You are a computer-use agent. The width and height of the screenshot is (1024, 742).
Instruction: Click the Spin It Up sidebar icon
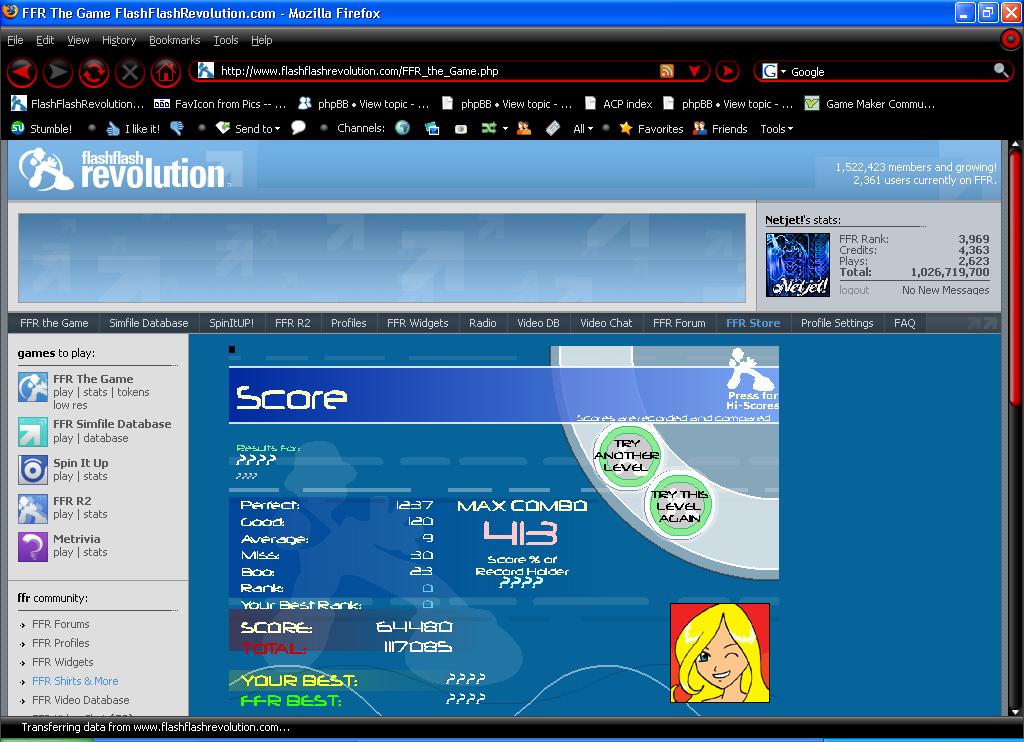coord(33,470)
